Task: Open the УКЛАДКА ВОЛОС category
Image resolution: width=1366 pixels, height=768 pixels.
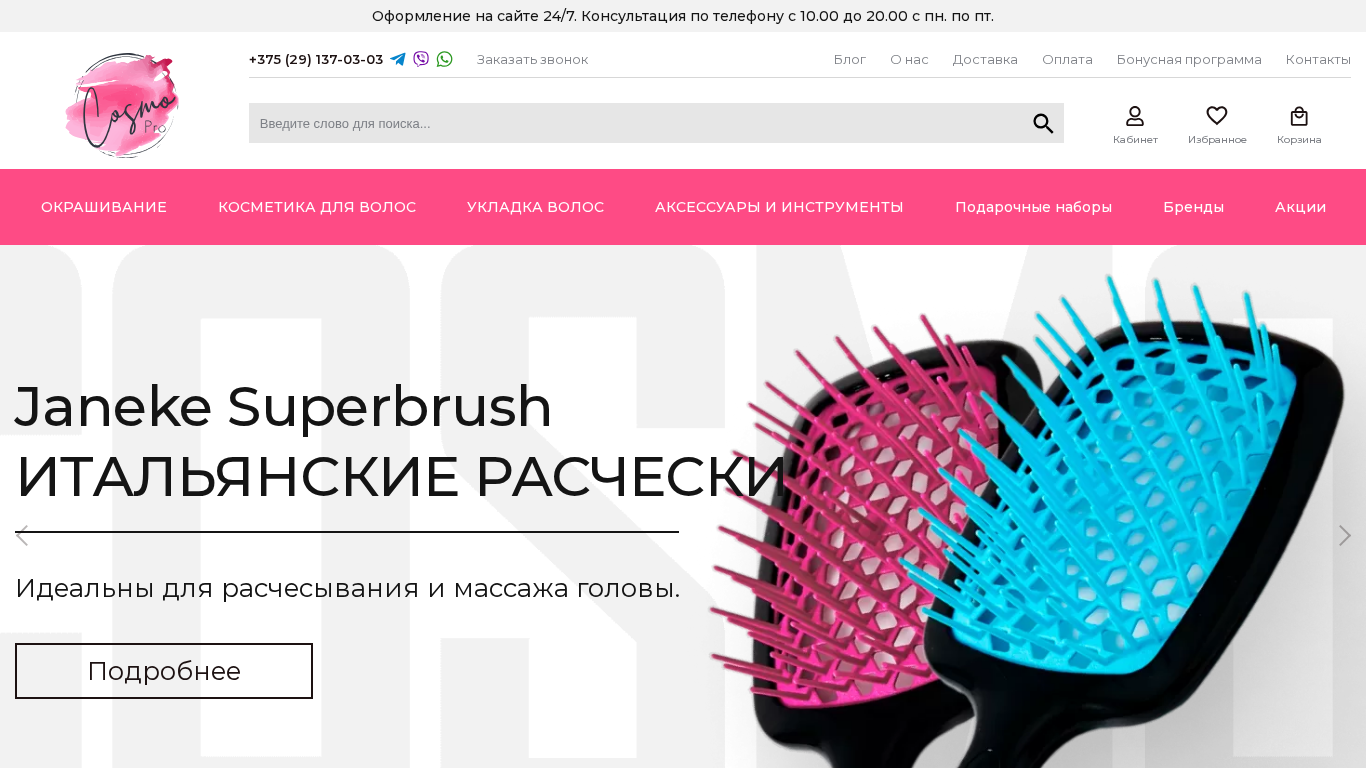Action: tap(535, 207)
